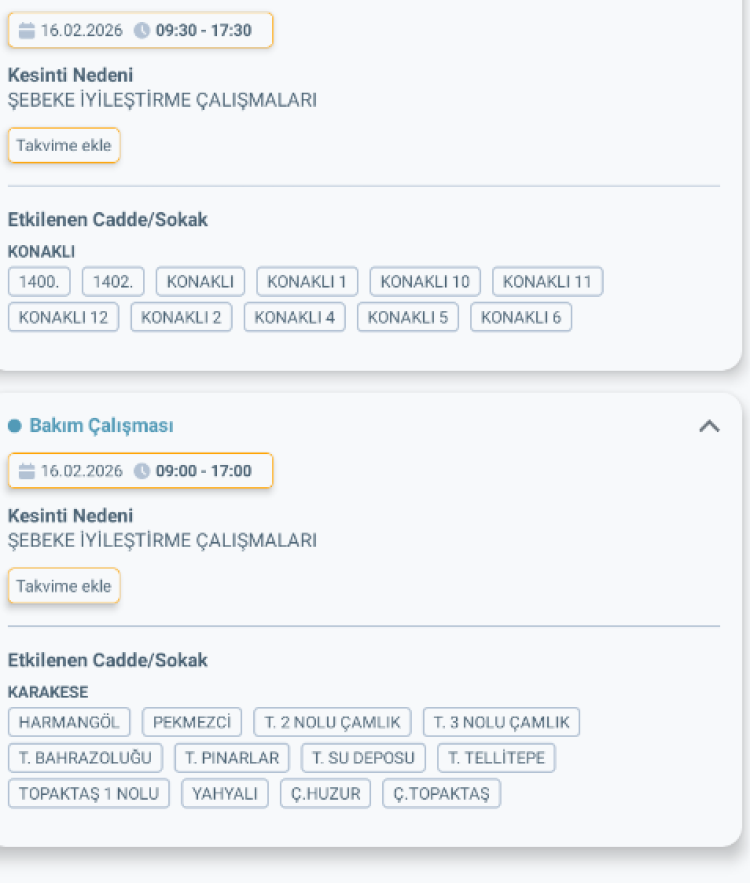750x883 pixels.
Task: Click calendar icon beside 09:30 - 17:30
Action: (27, 30)
